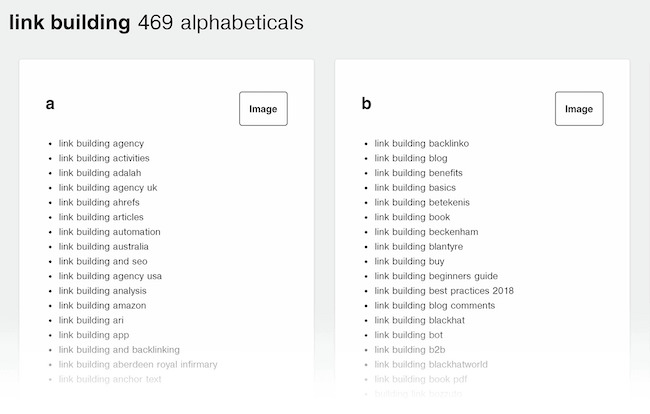Screen dimensions: 650x414
Task: Open link building amazon keyword
Action: [x=101, y=305]
